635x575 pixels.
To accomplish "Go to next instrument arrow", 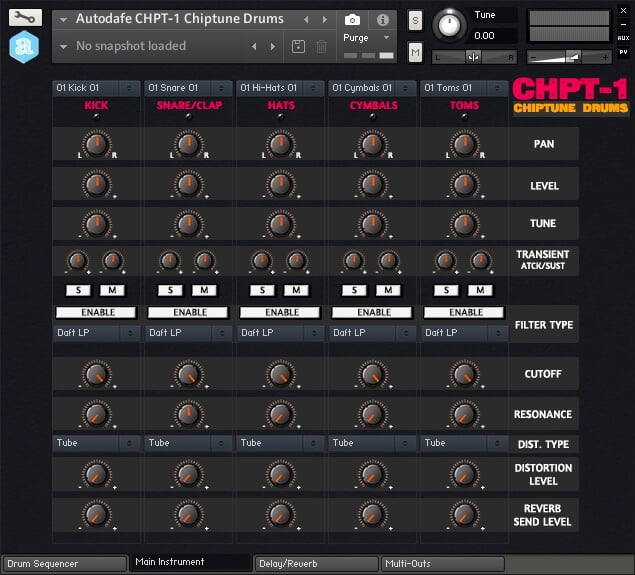I will [325, 19].
